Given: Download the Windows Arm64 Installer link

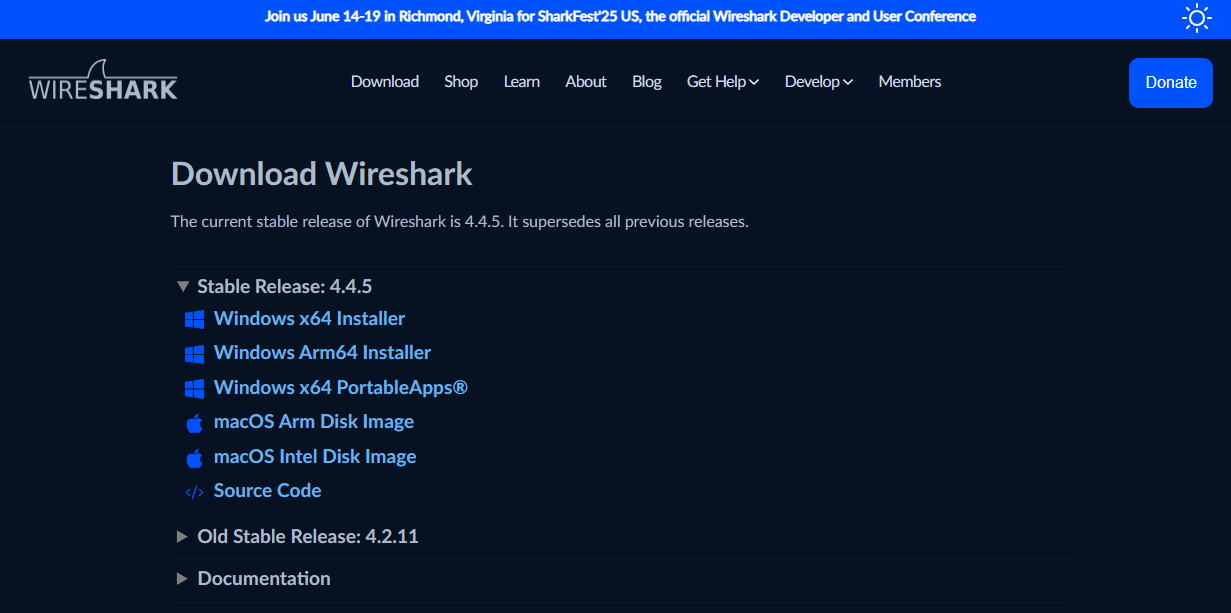Looking at the screenshot, I should click(322, 352).
